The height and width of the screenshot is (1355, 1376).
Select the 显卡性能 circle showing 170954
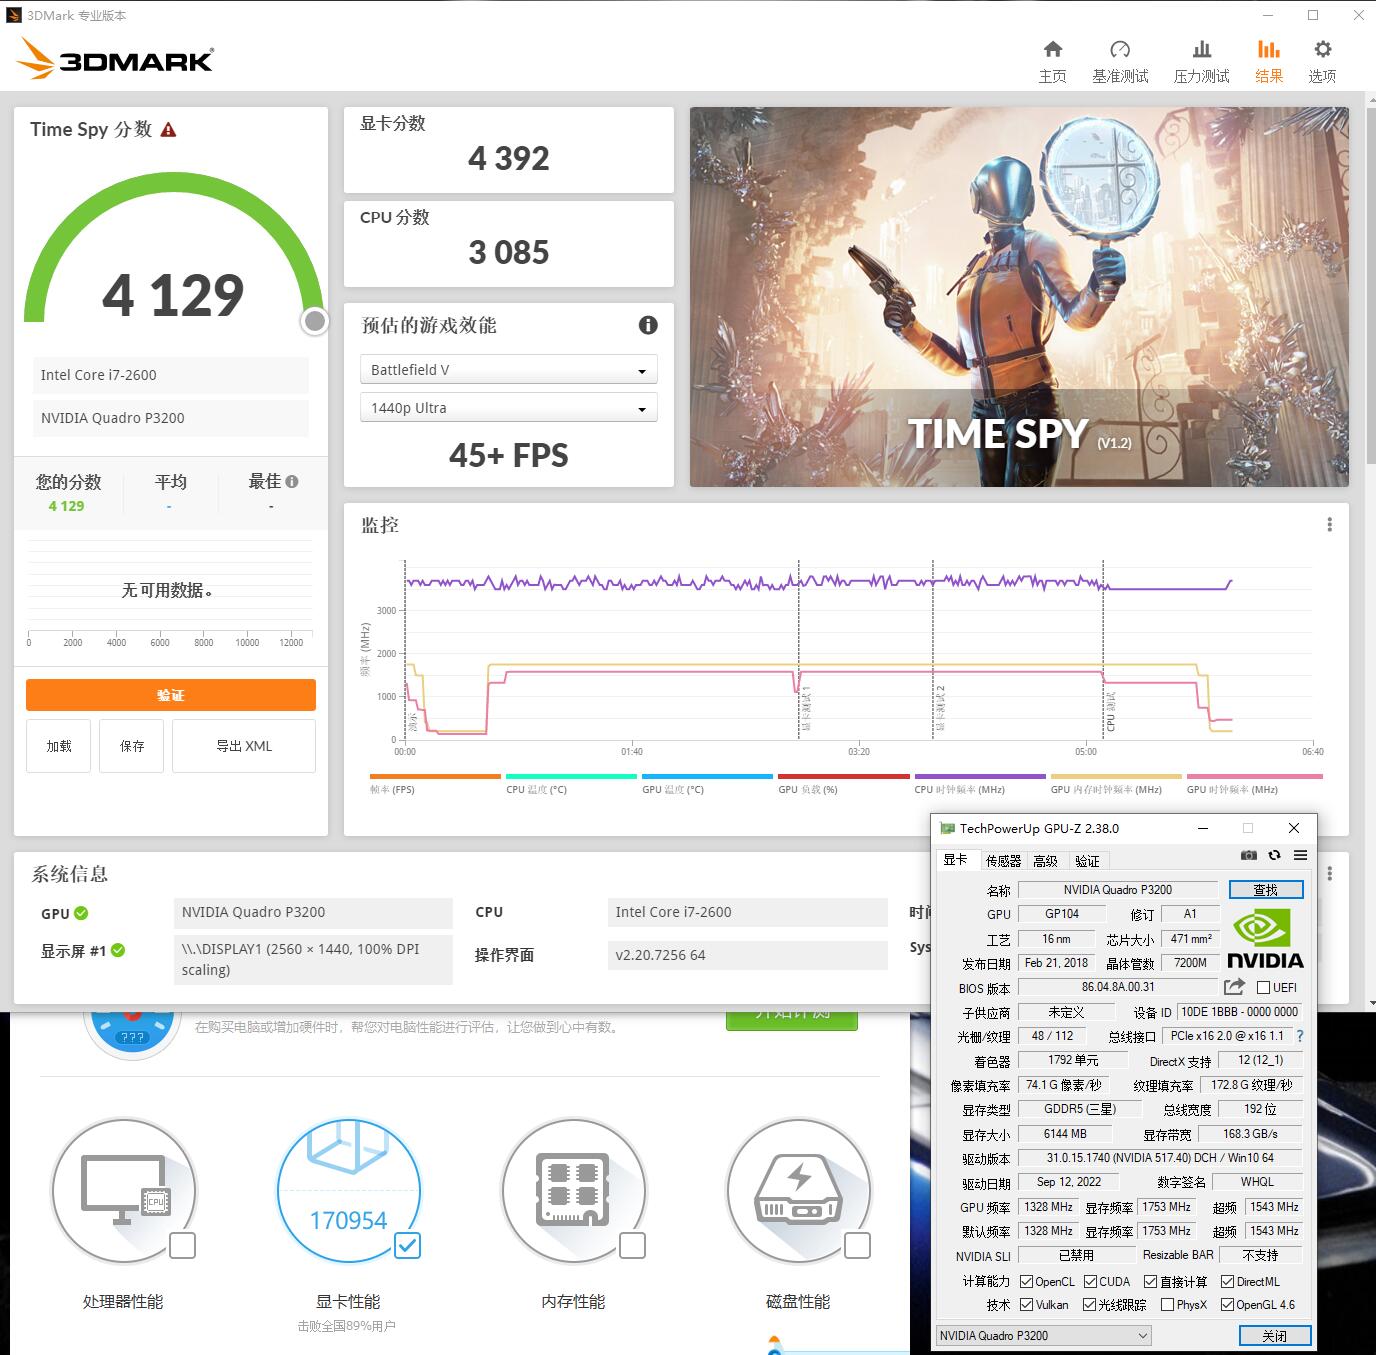click(x=348, y=1191)
